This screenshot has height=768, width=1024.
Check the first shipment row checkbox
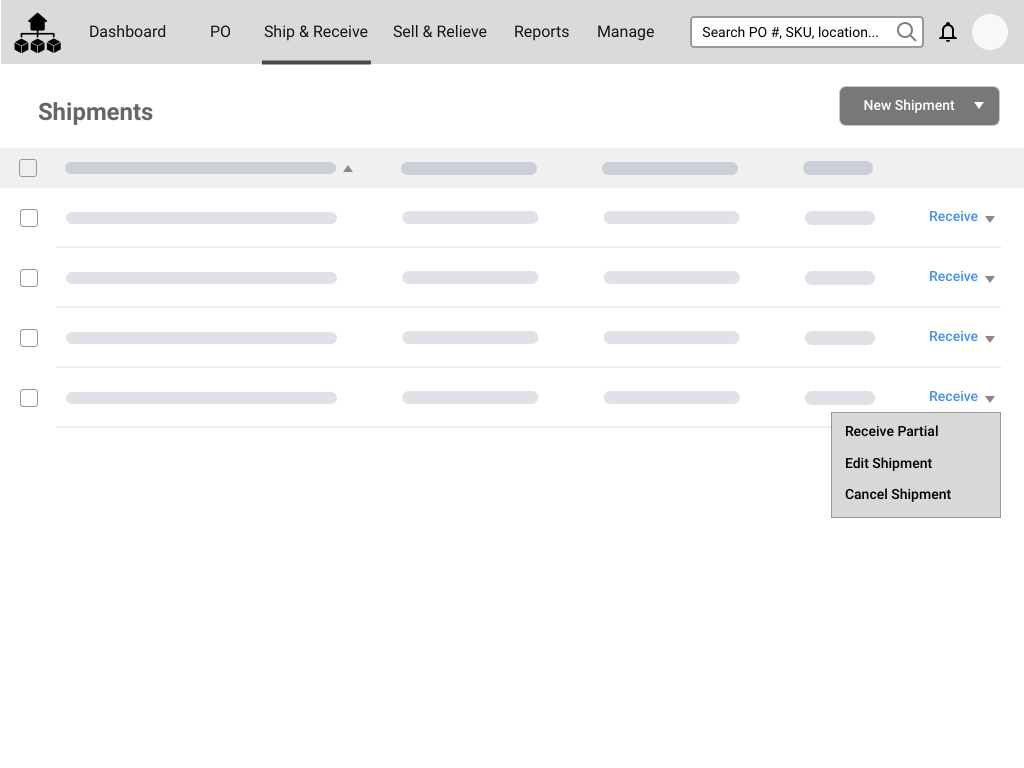coord(29,218)
